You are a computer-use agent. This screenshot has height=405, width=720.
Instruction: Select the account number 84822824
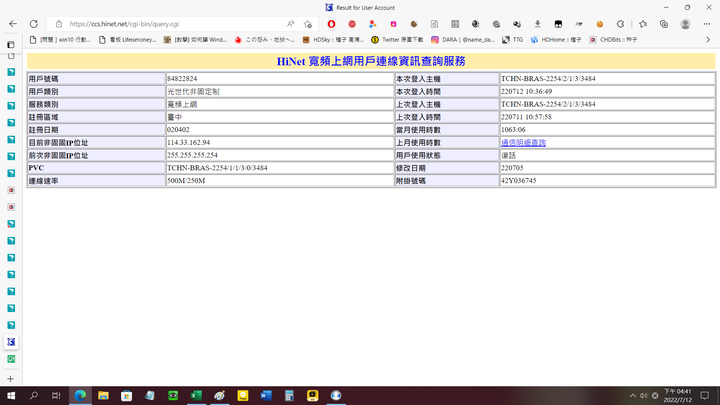point(182,79)
